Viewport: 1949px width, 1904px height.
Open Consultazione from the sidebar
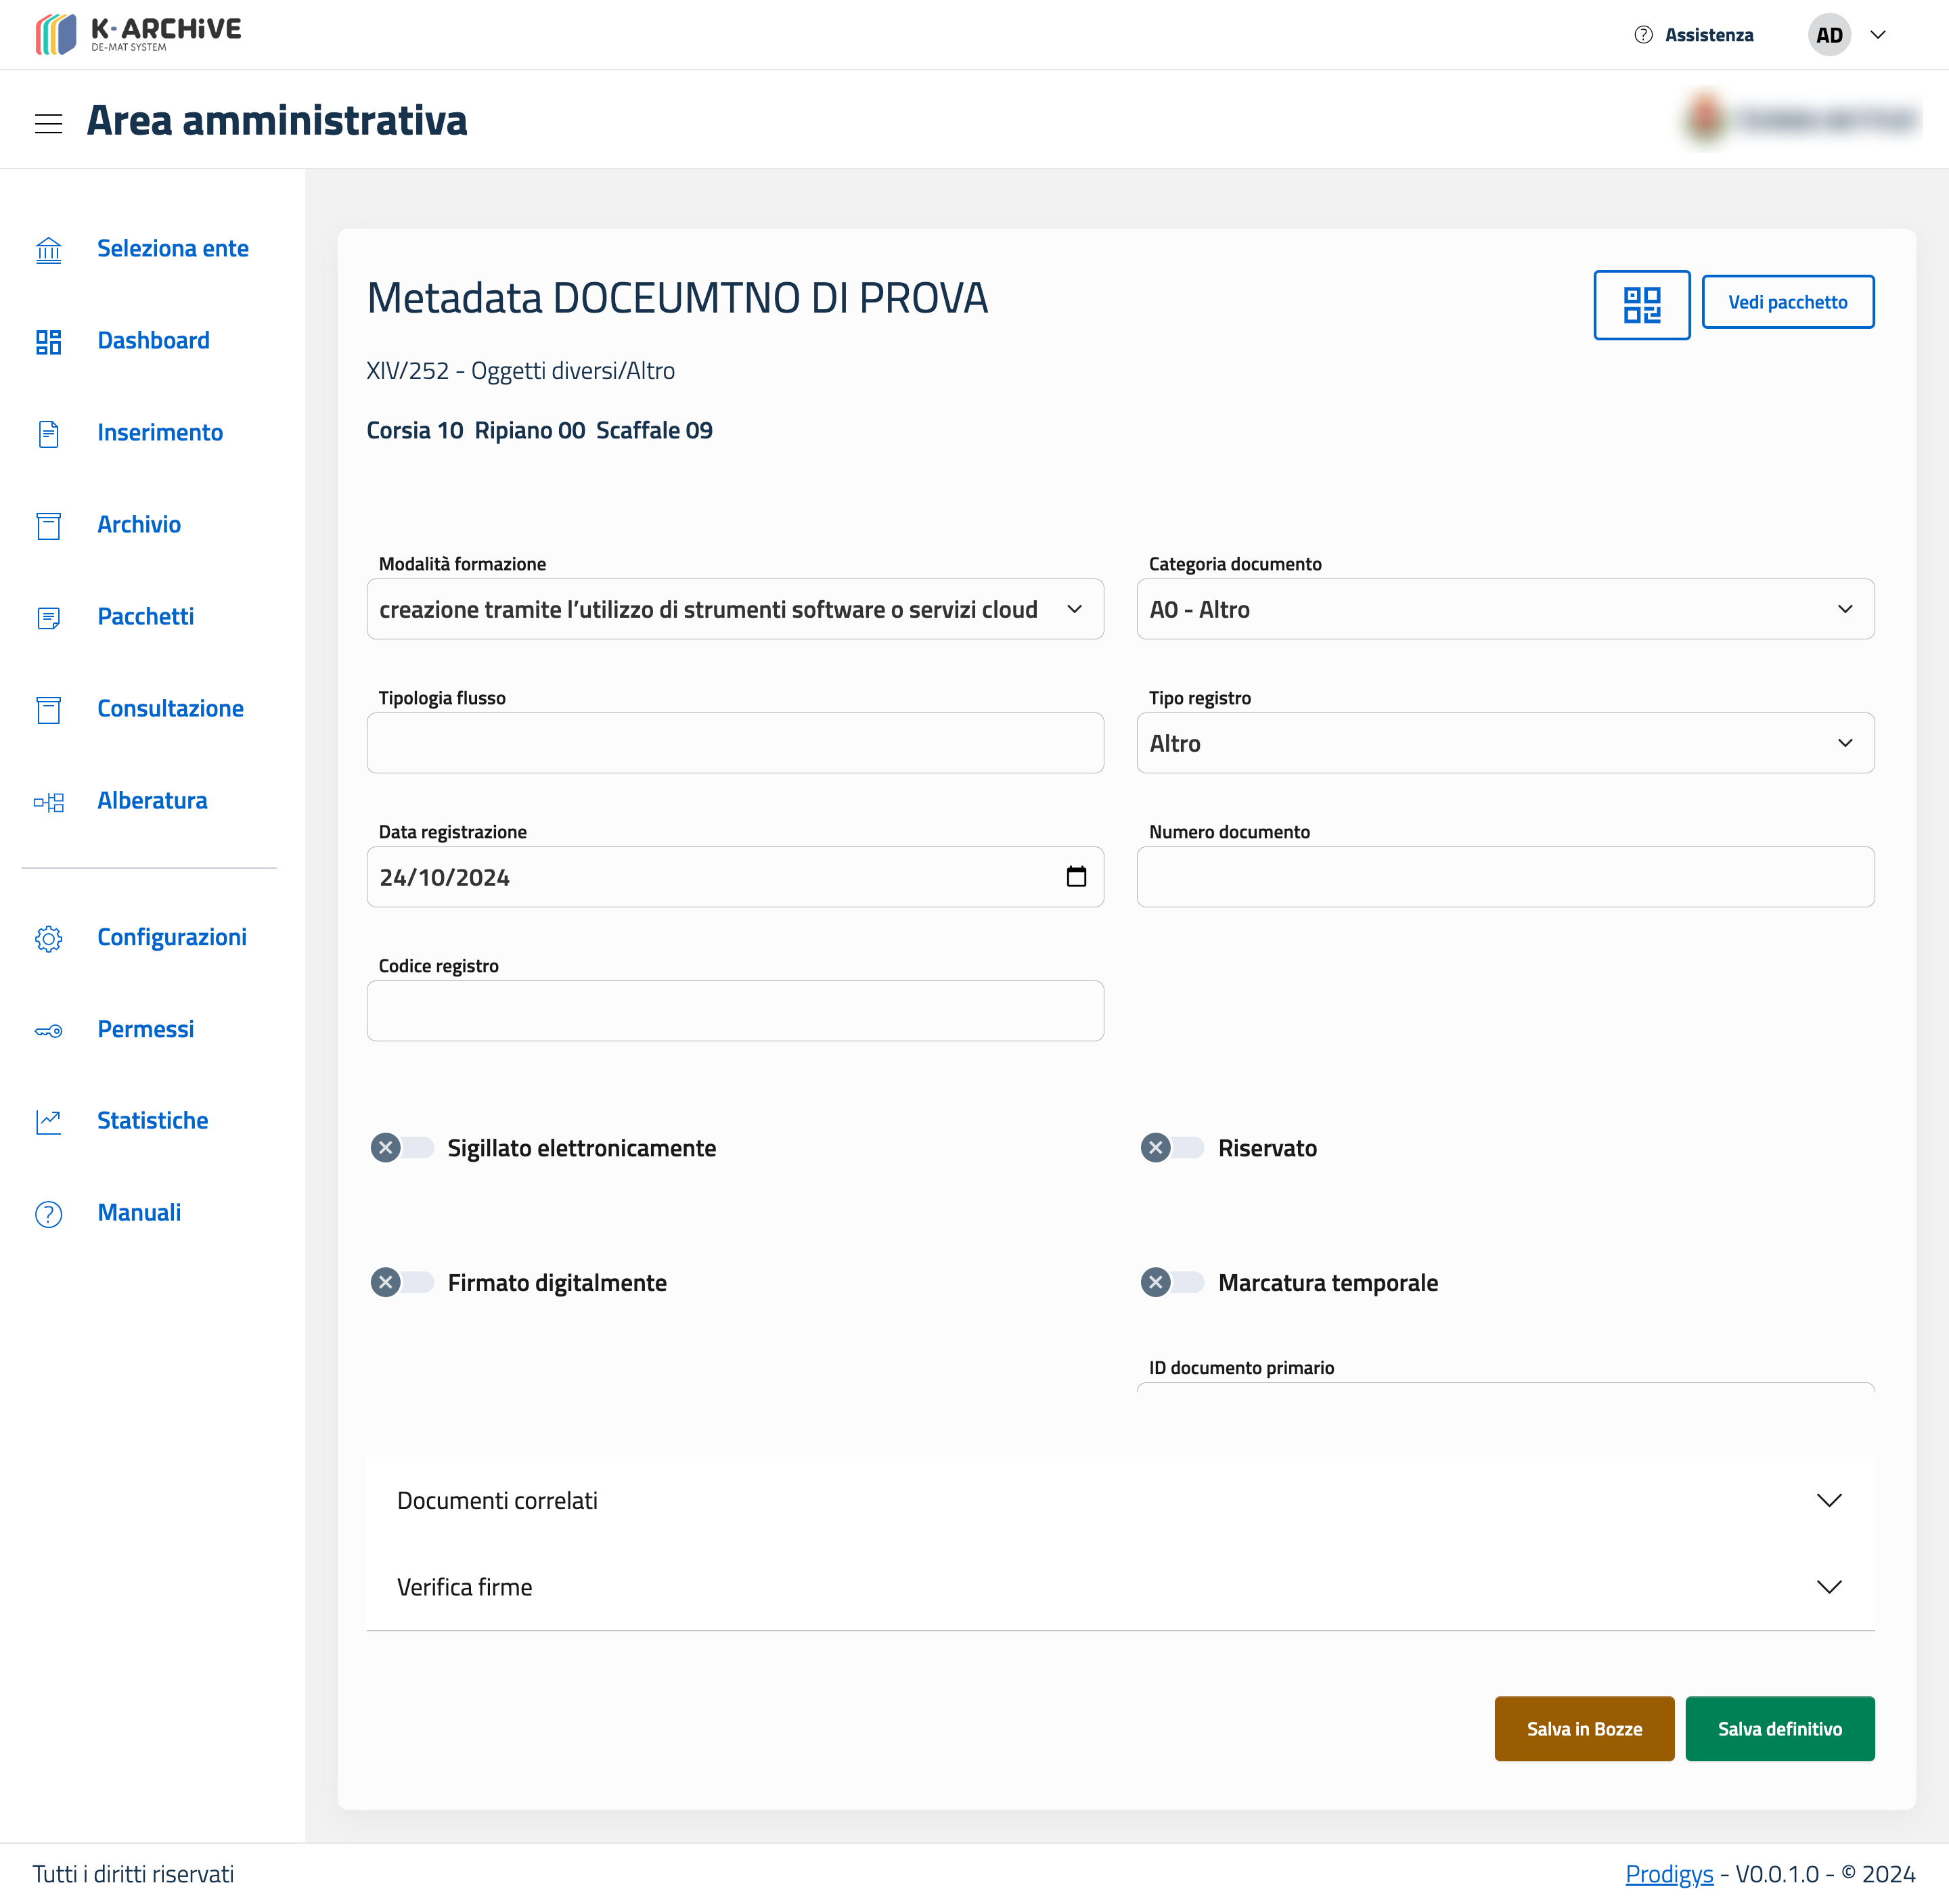(170, 708)
